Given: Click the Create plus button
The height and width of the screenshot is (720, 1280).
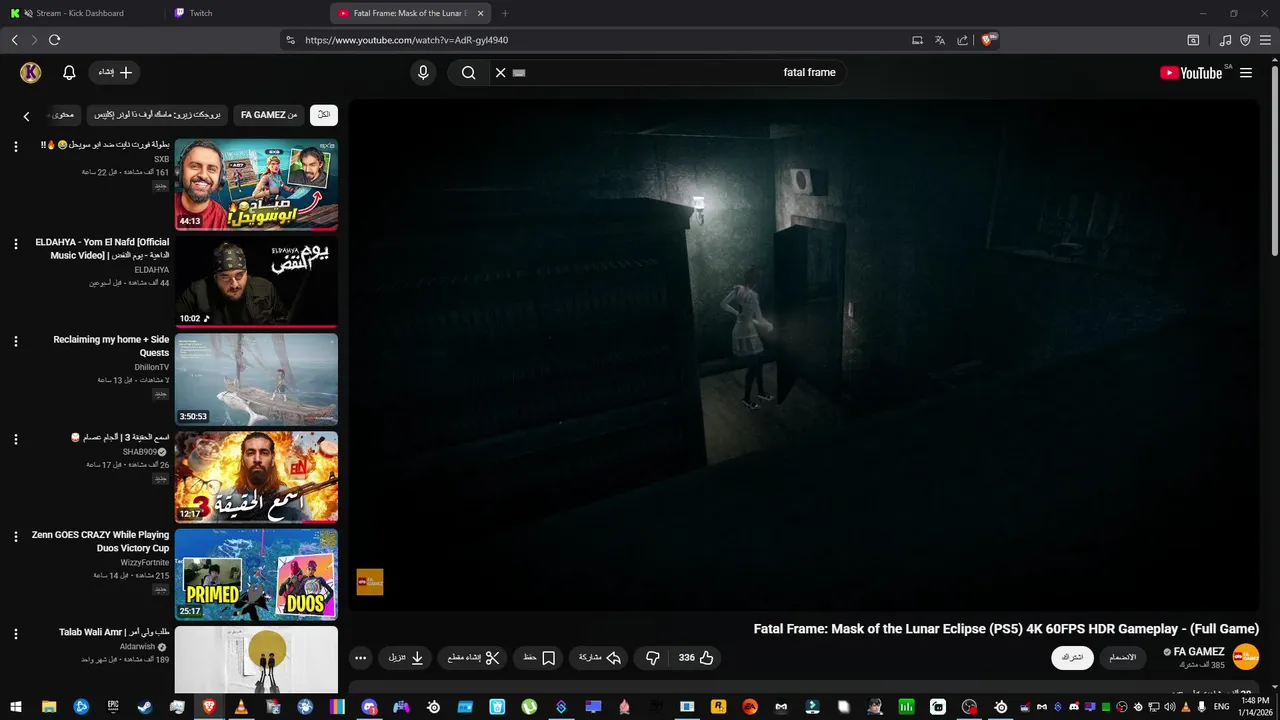Looking at the screenshot, I should point(115,72).
